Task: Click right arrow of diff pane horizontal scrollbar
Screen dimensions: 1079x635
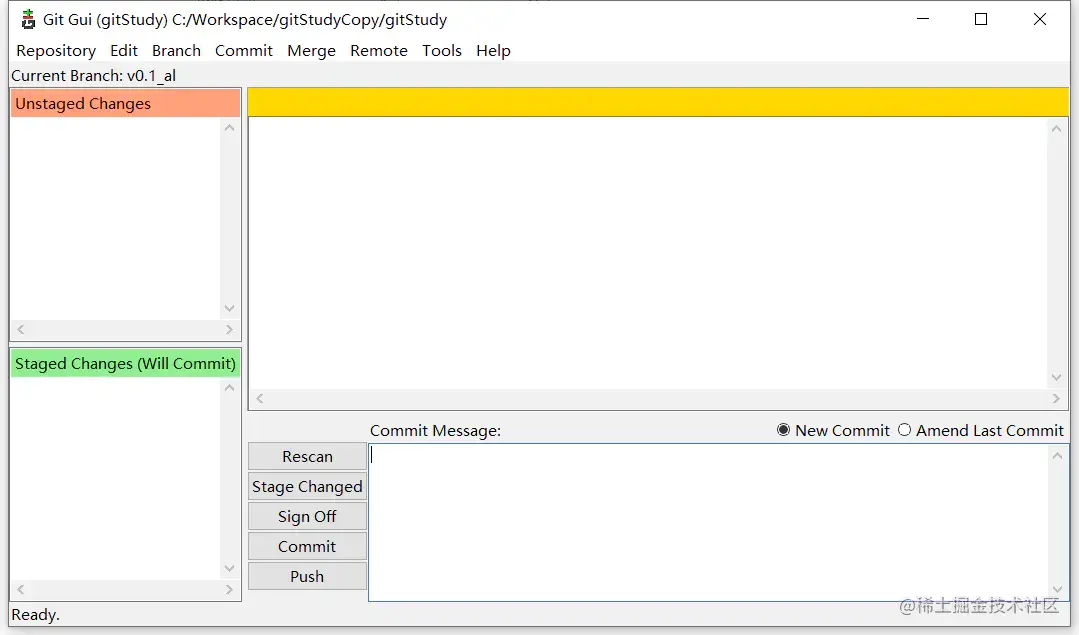Action: point(1056,398)
